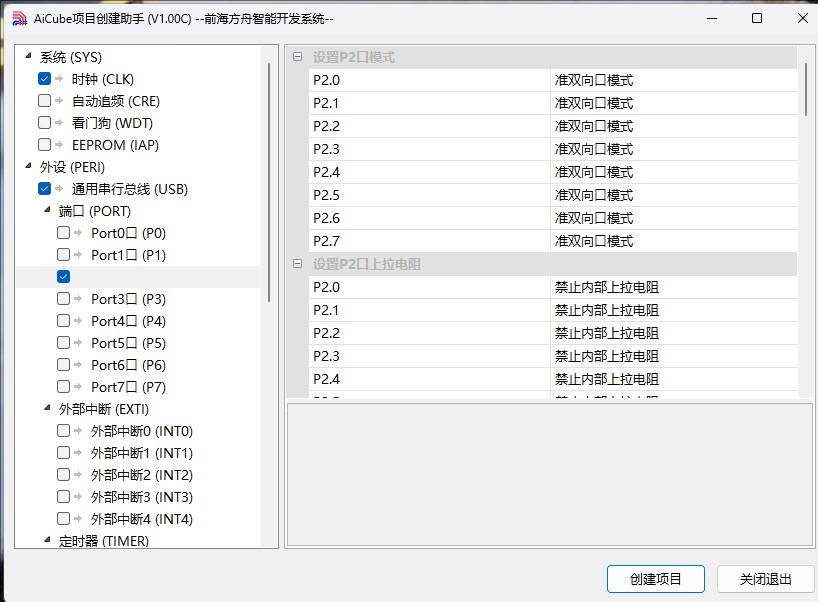The height and width of the screenshot is (602, 818).
Task: Click the property grid vertical scrollbar
Action: [806, 89]
